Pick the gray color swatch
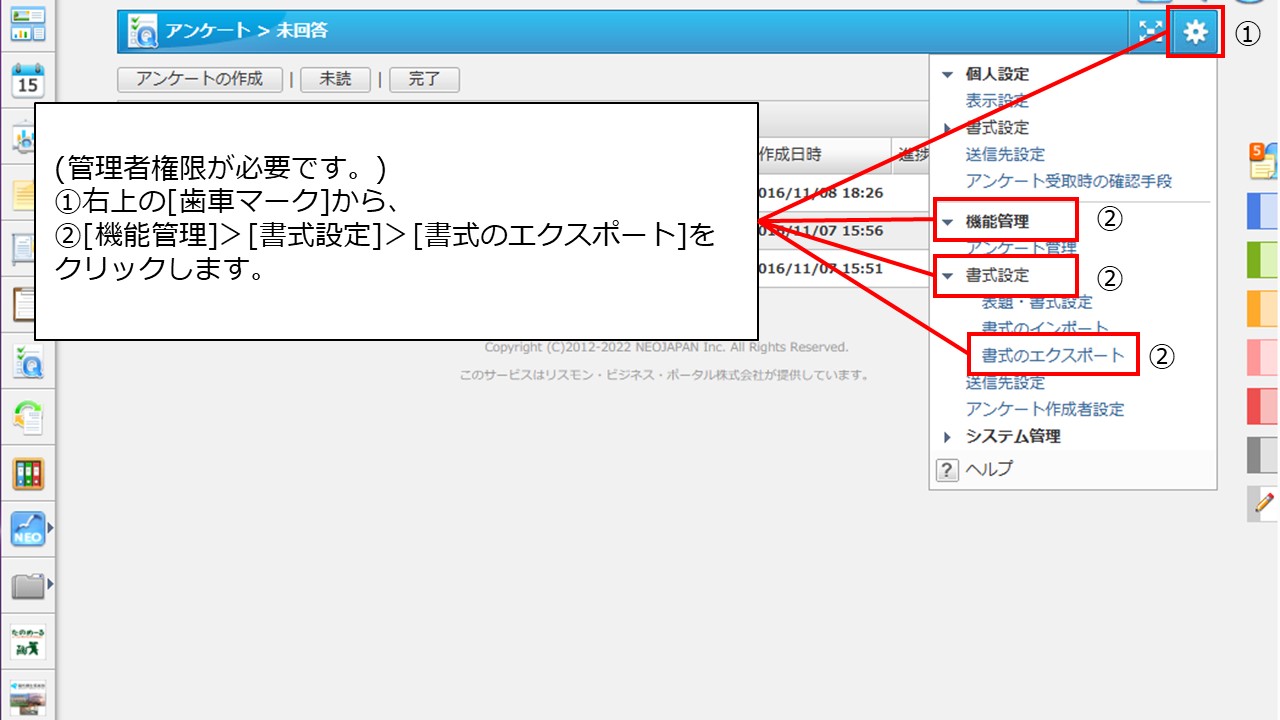Viewport: 1280px width, 720px height. [1263, 455]
